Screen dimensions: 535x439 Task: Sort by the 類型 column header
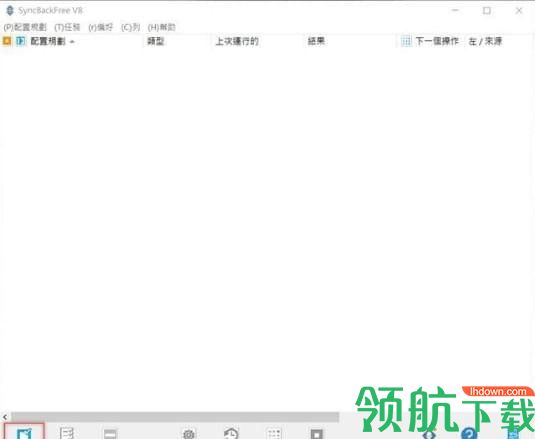pos(156,41)
